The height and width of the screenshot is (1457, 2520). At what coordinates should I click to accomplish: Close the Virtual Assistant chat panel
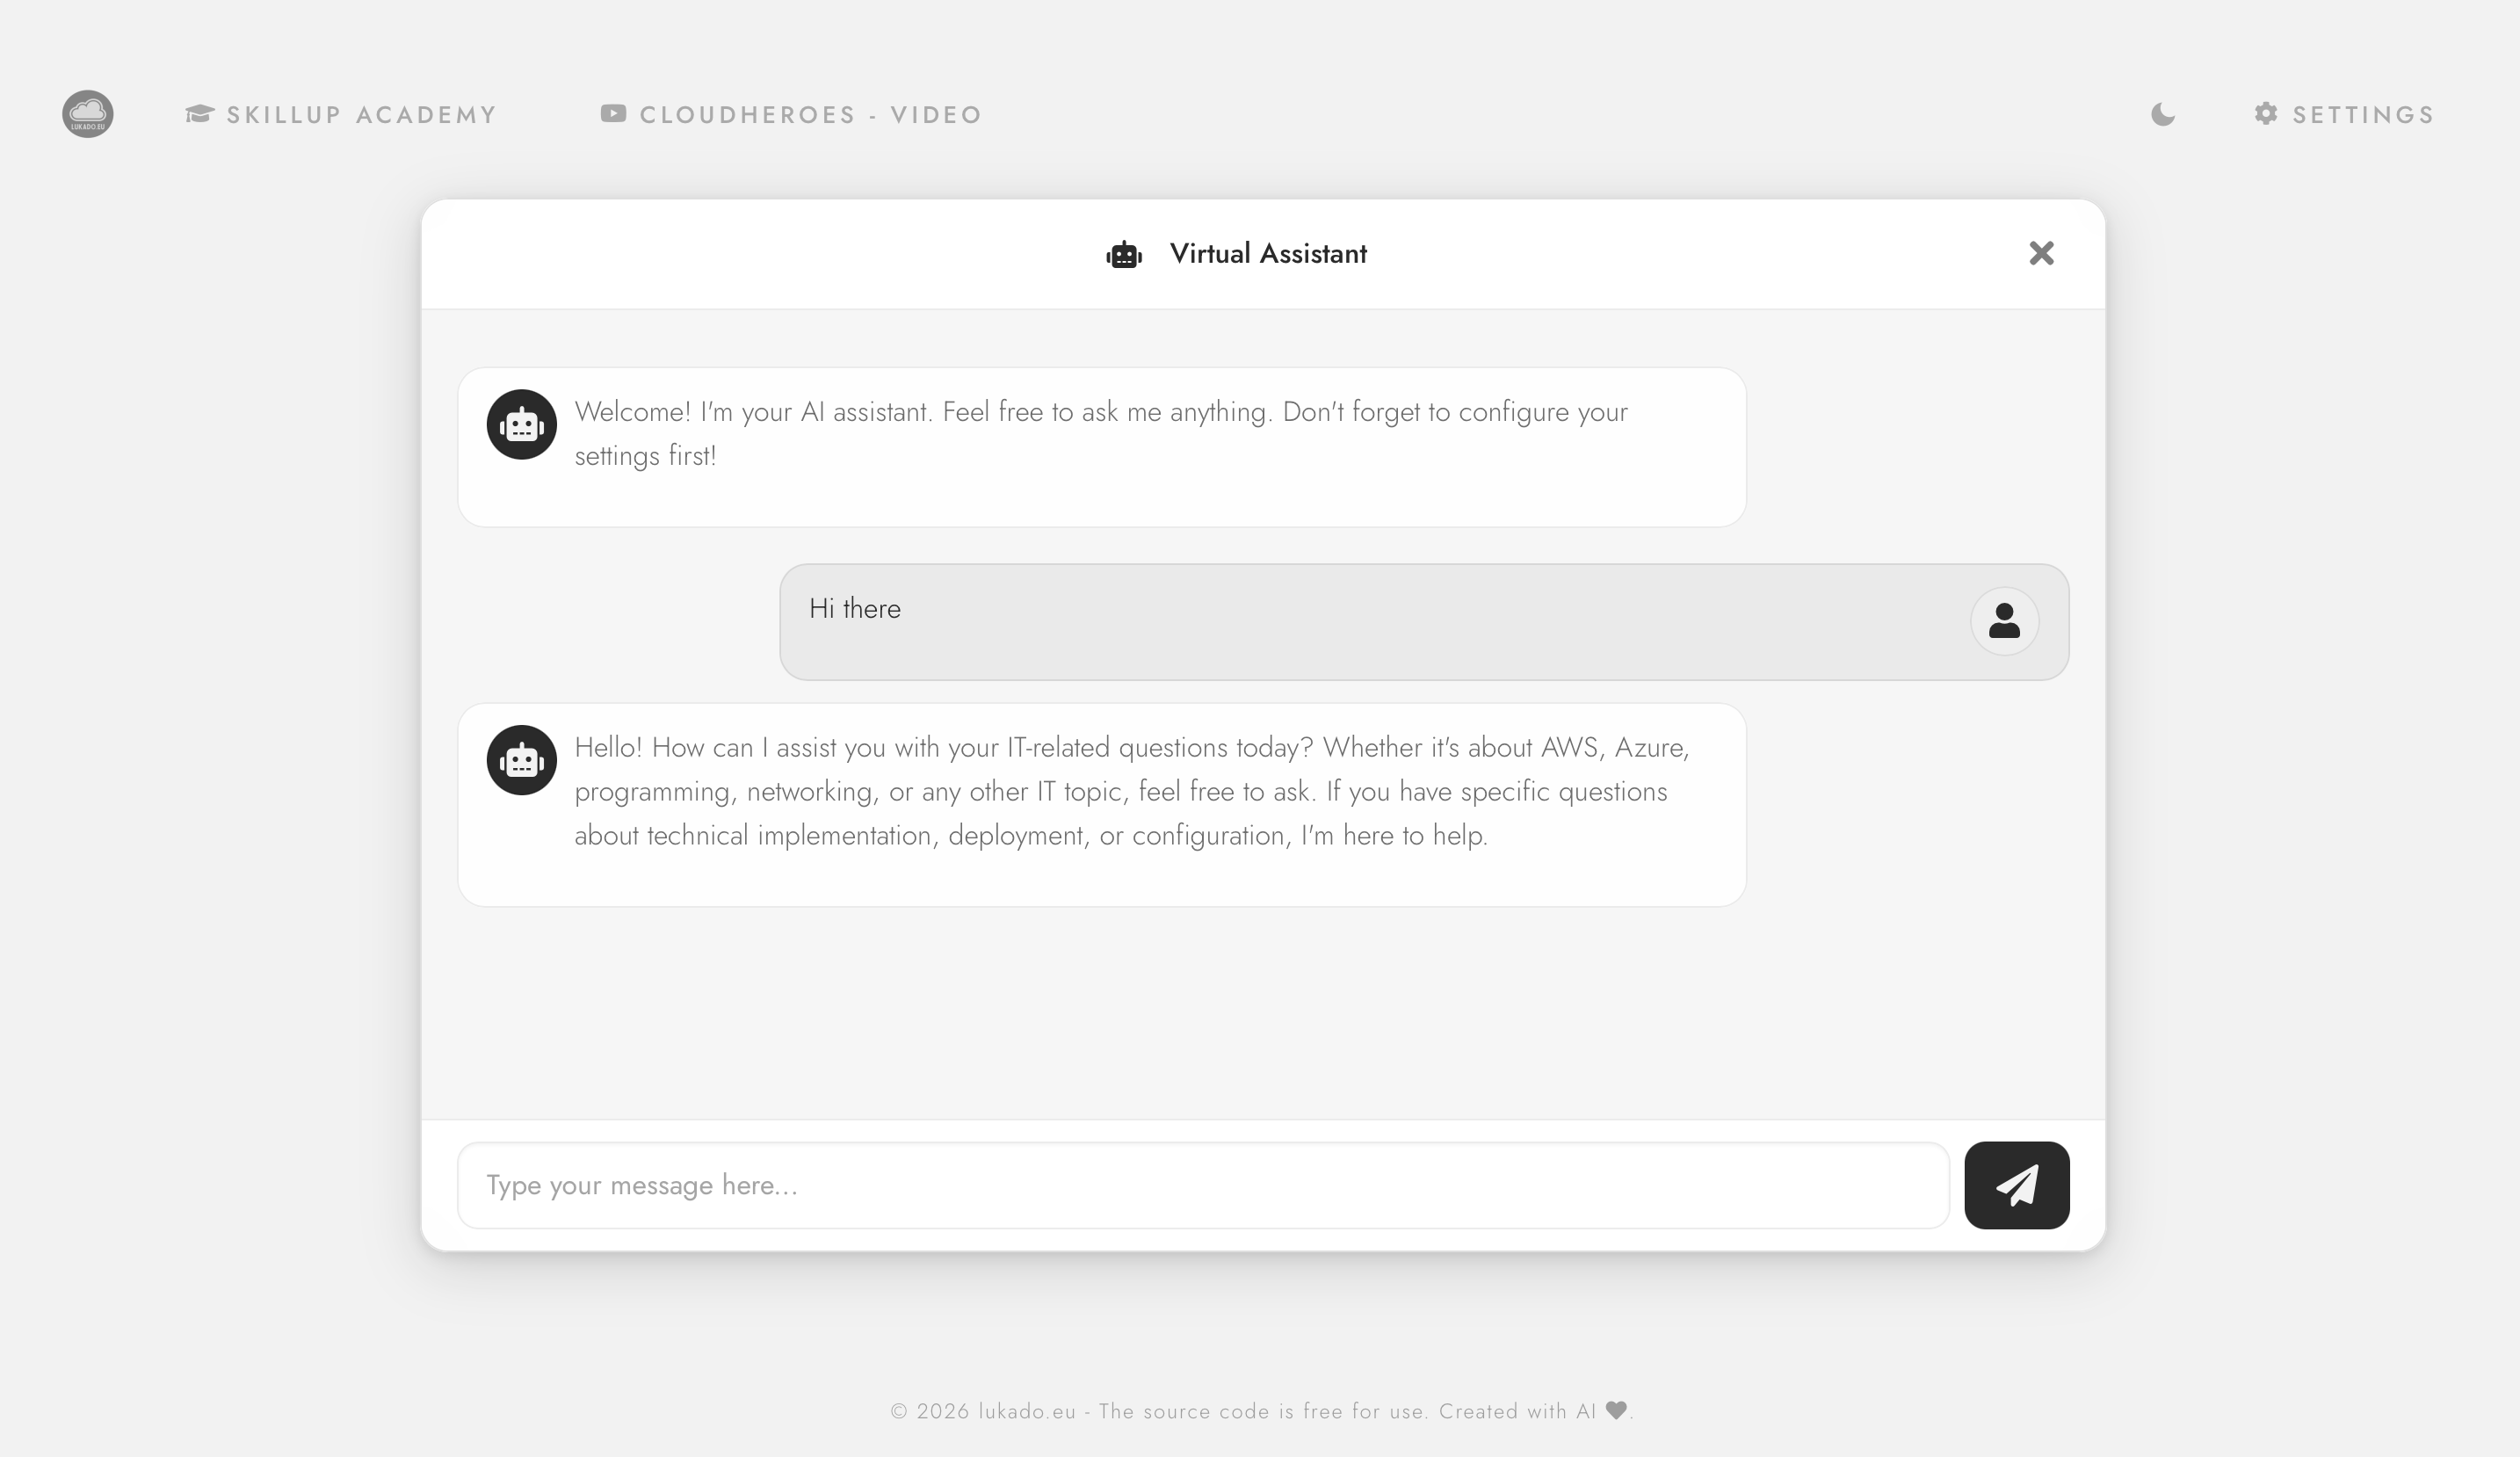(2041, 254)
